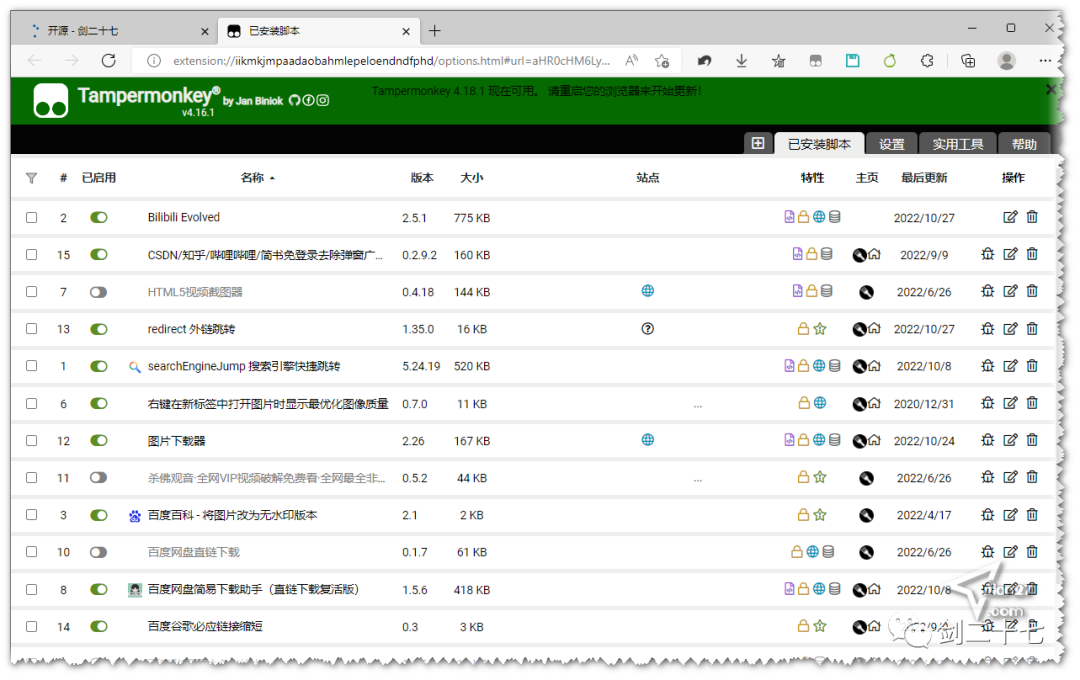Click the question mark site icon for redirect 外链跳转
This screenshot has width=1080, height=680.
647,329
